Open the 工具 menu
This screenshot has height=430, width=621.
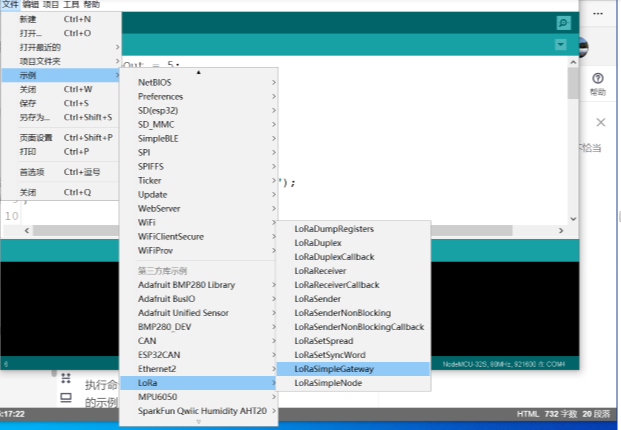click(71, 4)
